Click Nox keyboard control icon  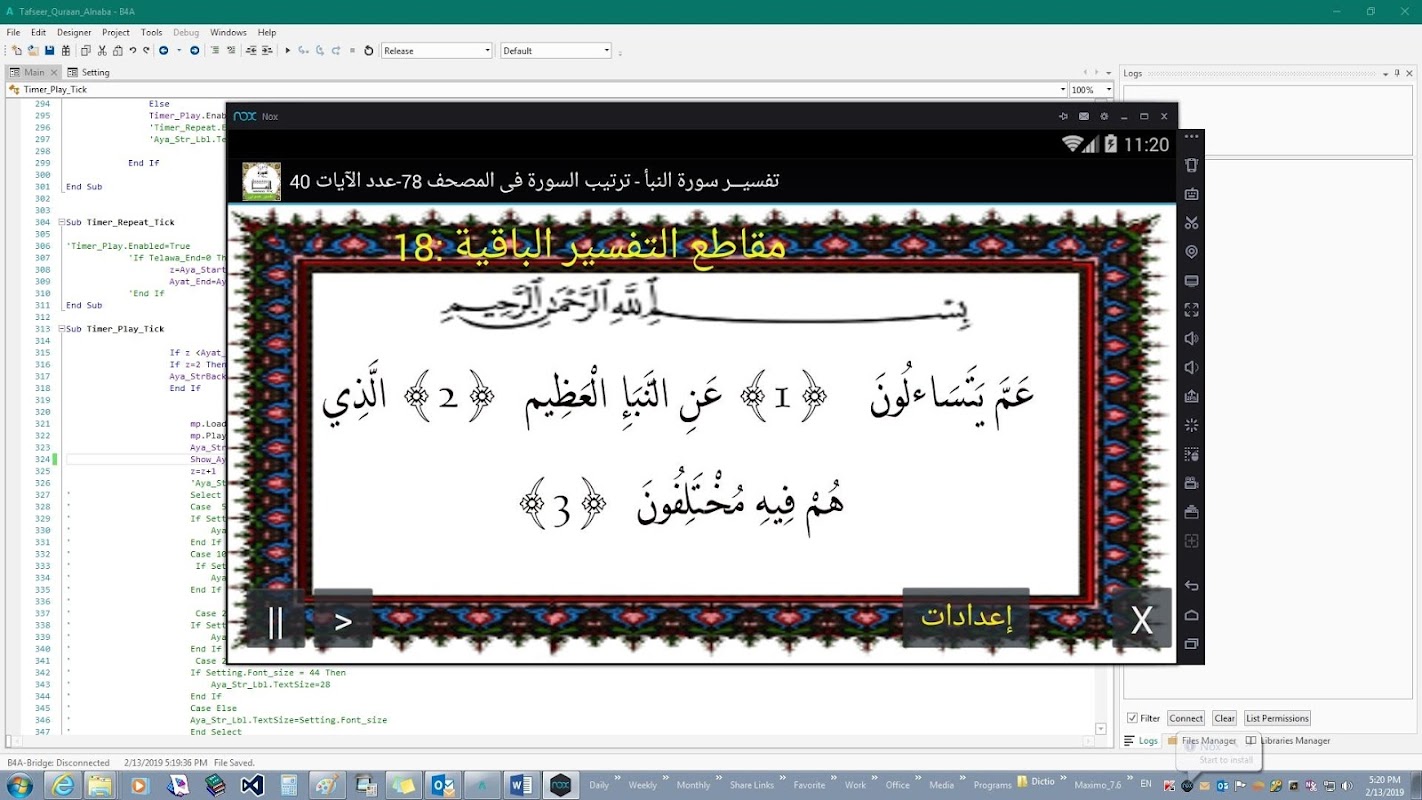[1191, 194]
